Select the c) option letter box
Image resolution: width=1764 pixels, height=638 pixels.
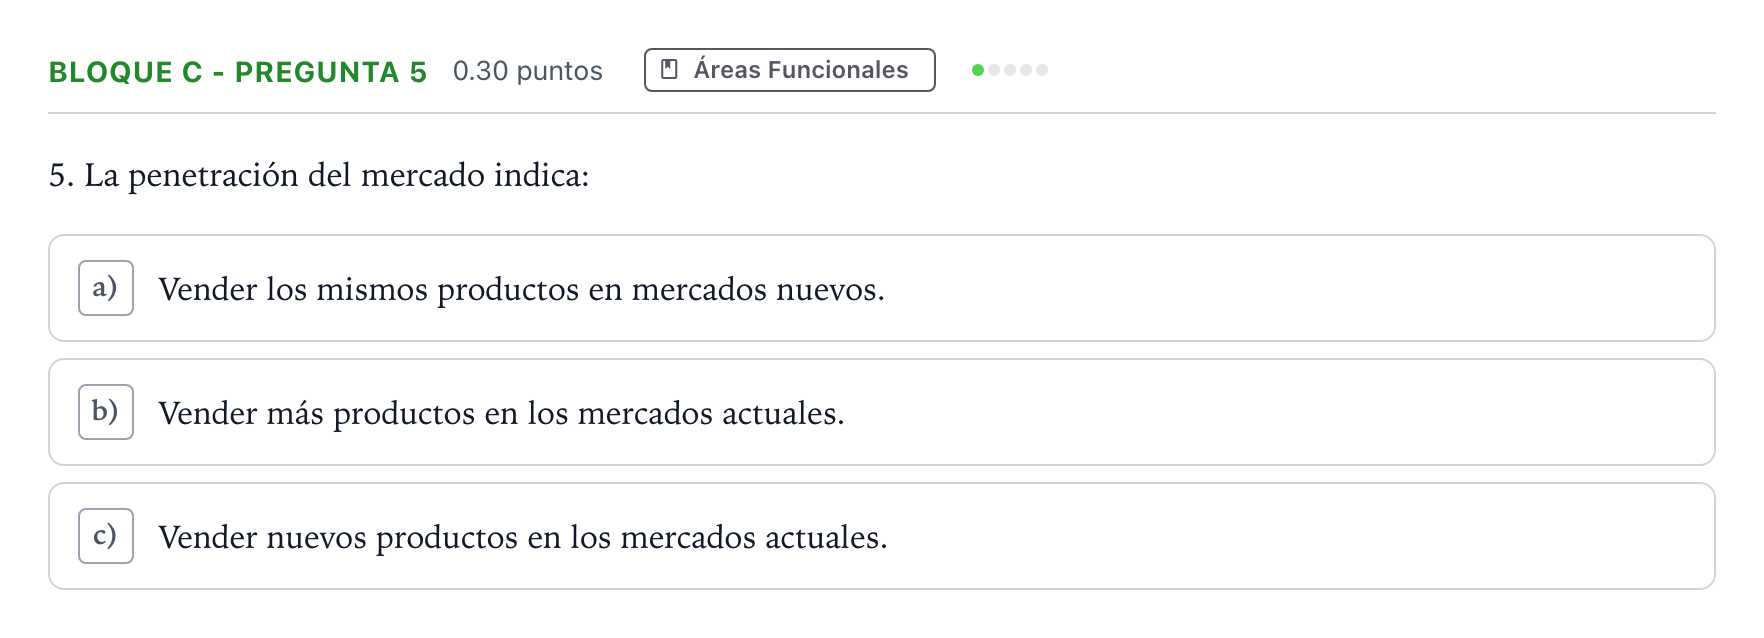click(x=106, y=536)
